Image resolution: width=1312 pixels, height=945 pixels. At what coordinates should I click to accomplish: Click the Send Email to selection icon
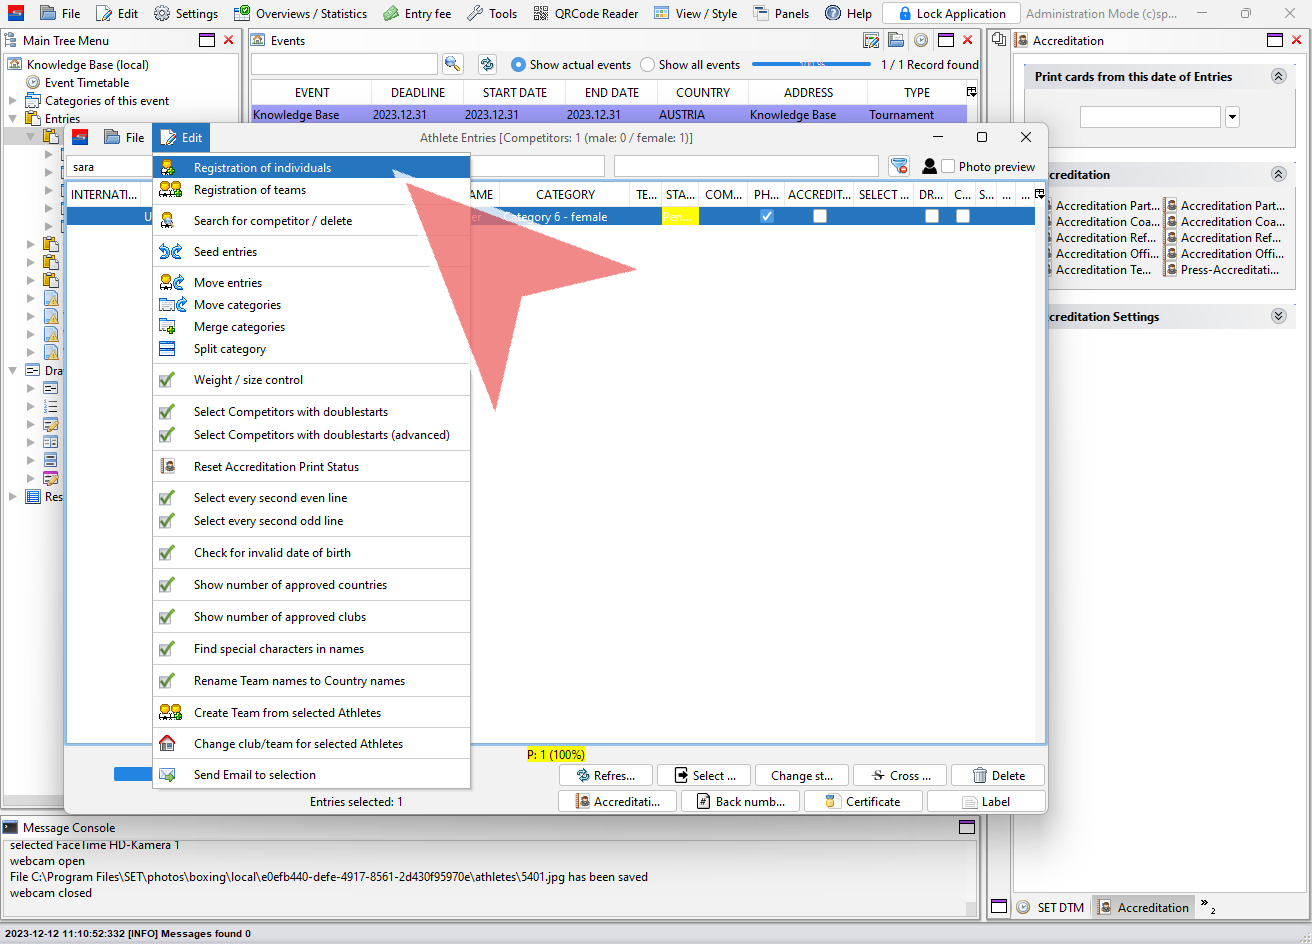click(168, 775)
